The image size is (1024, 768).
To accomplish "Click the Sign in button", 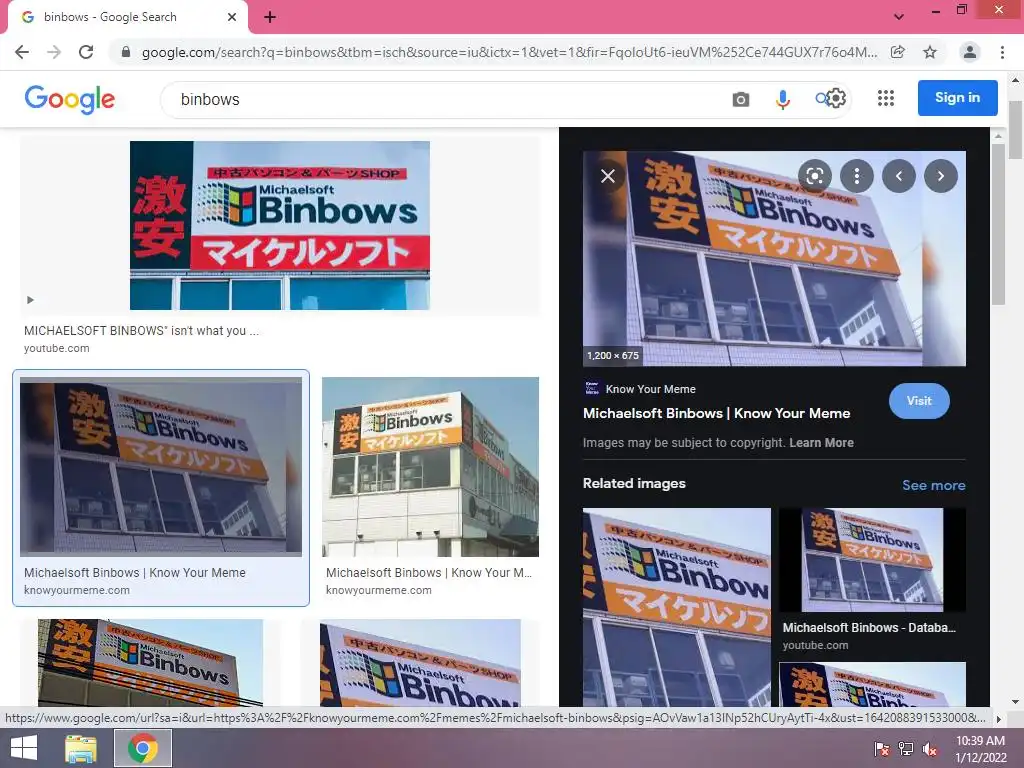I will pyautogui.click(x=957, y=98).
